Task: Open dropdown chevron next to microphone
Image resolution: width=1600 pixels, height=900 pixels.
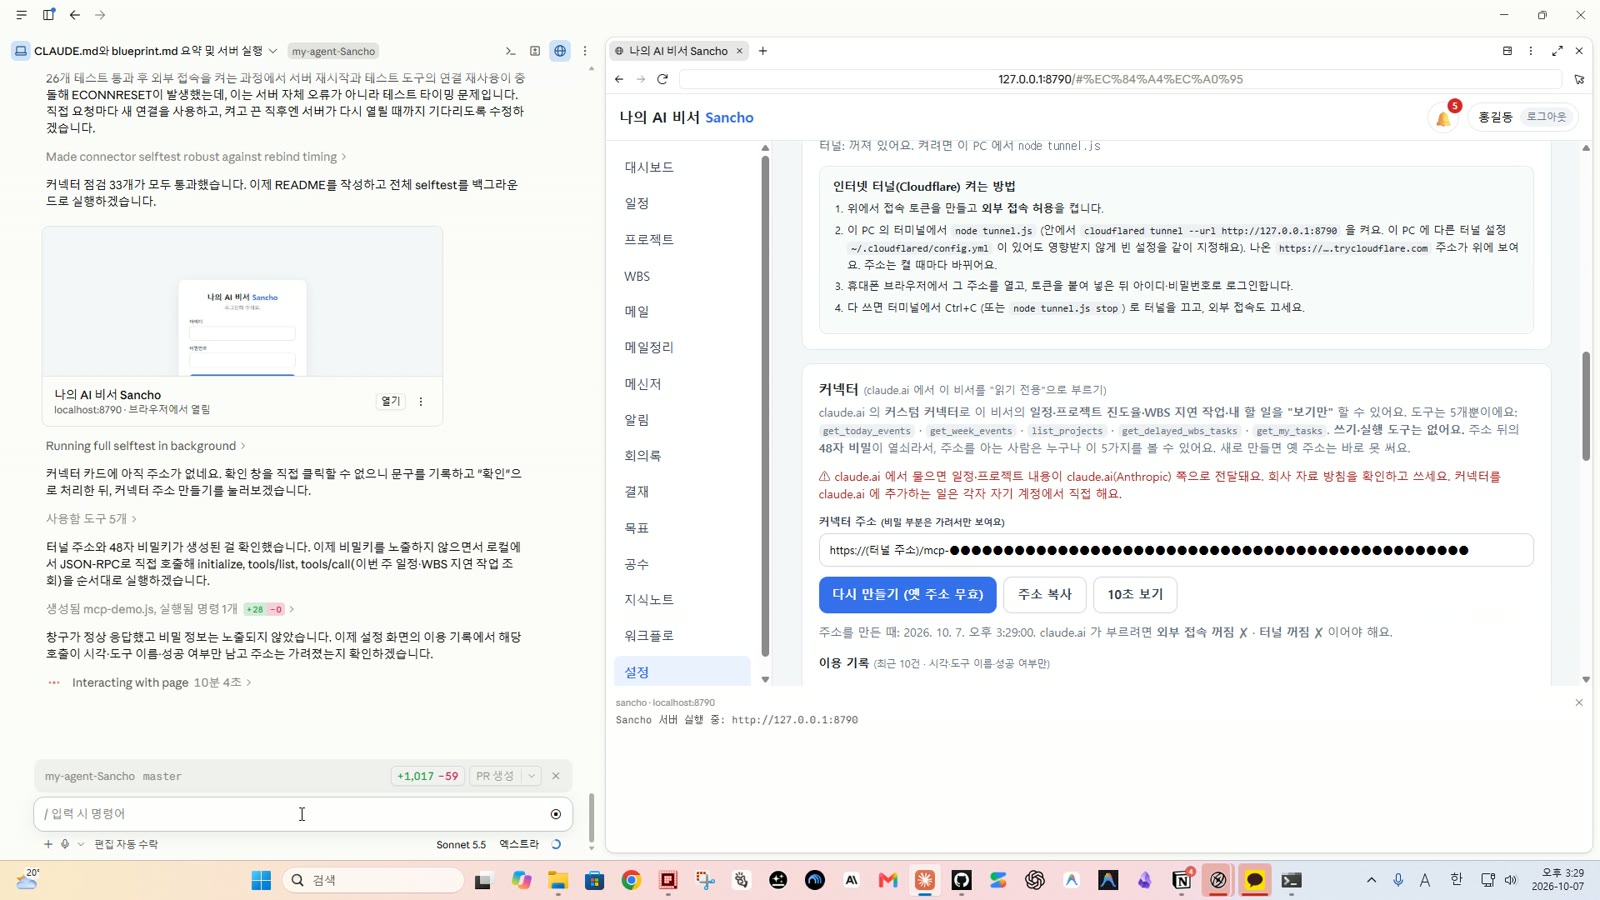Action: click(81, 844)
